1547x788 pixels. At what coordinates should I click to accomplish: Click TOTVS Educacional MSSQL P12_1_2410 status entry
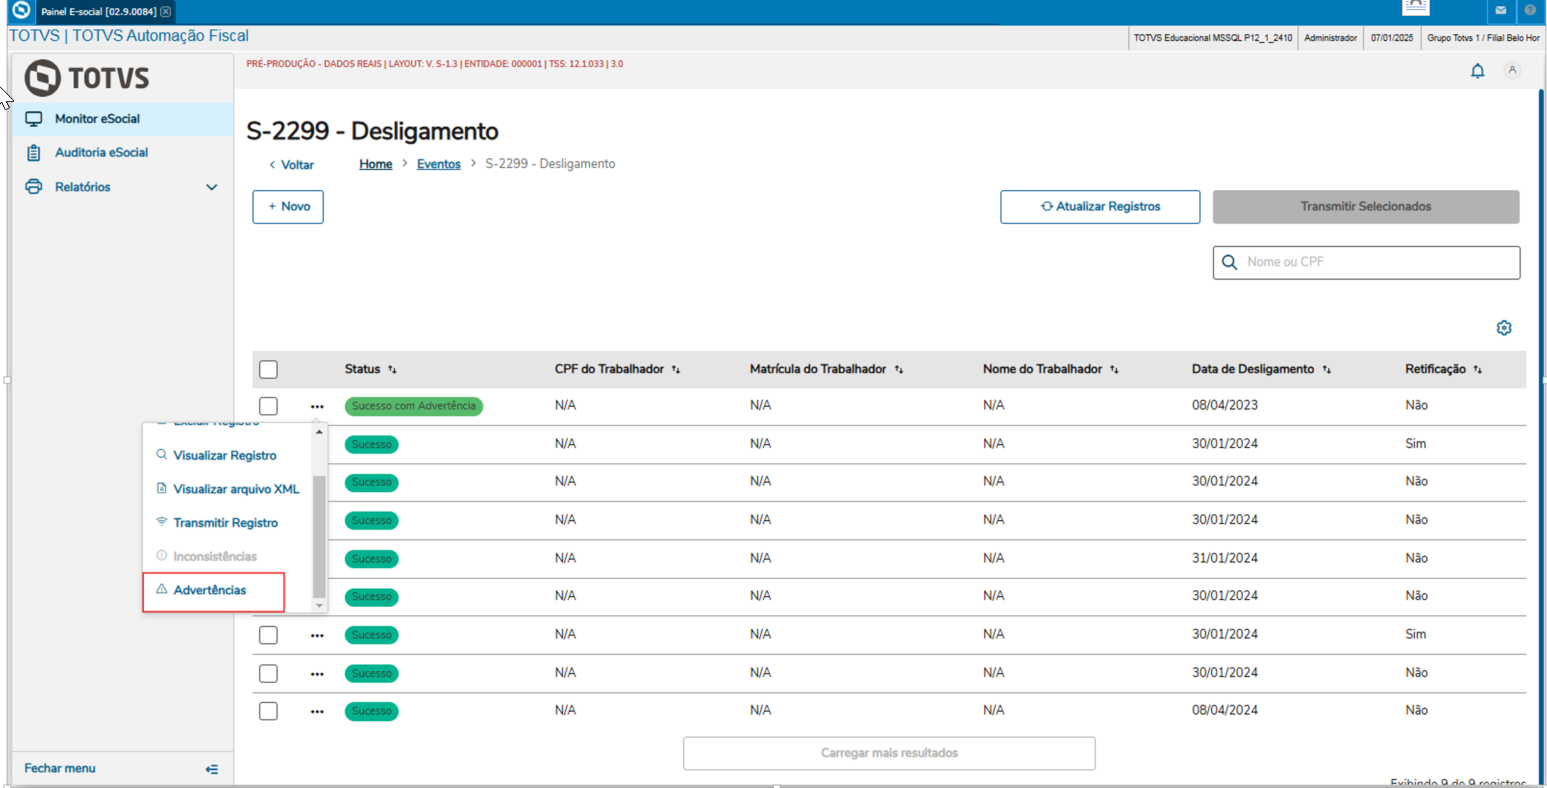pos(1213,38)
